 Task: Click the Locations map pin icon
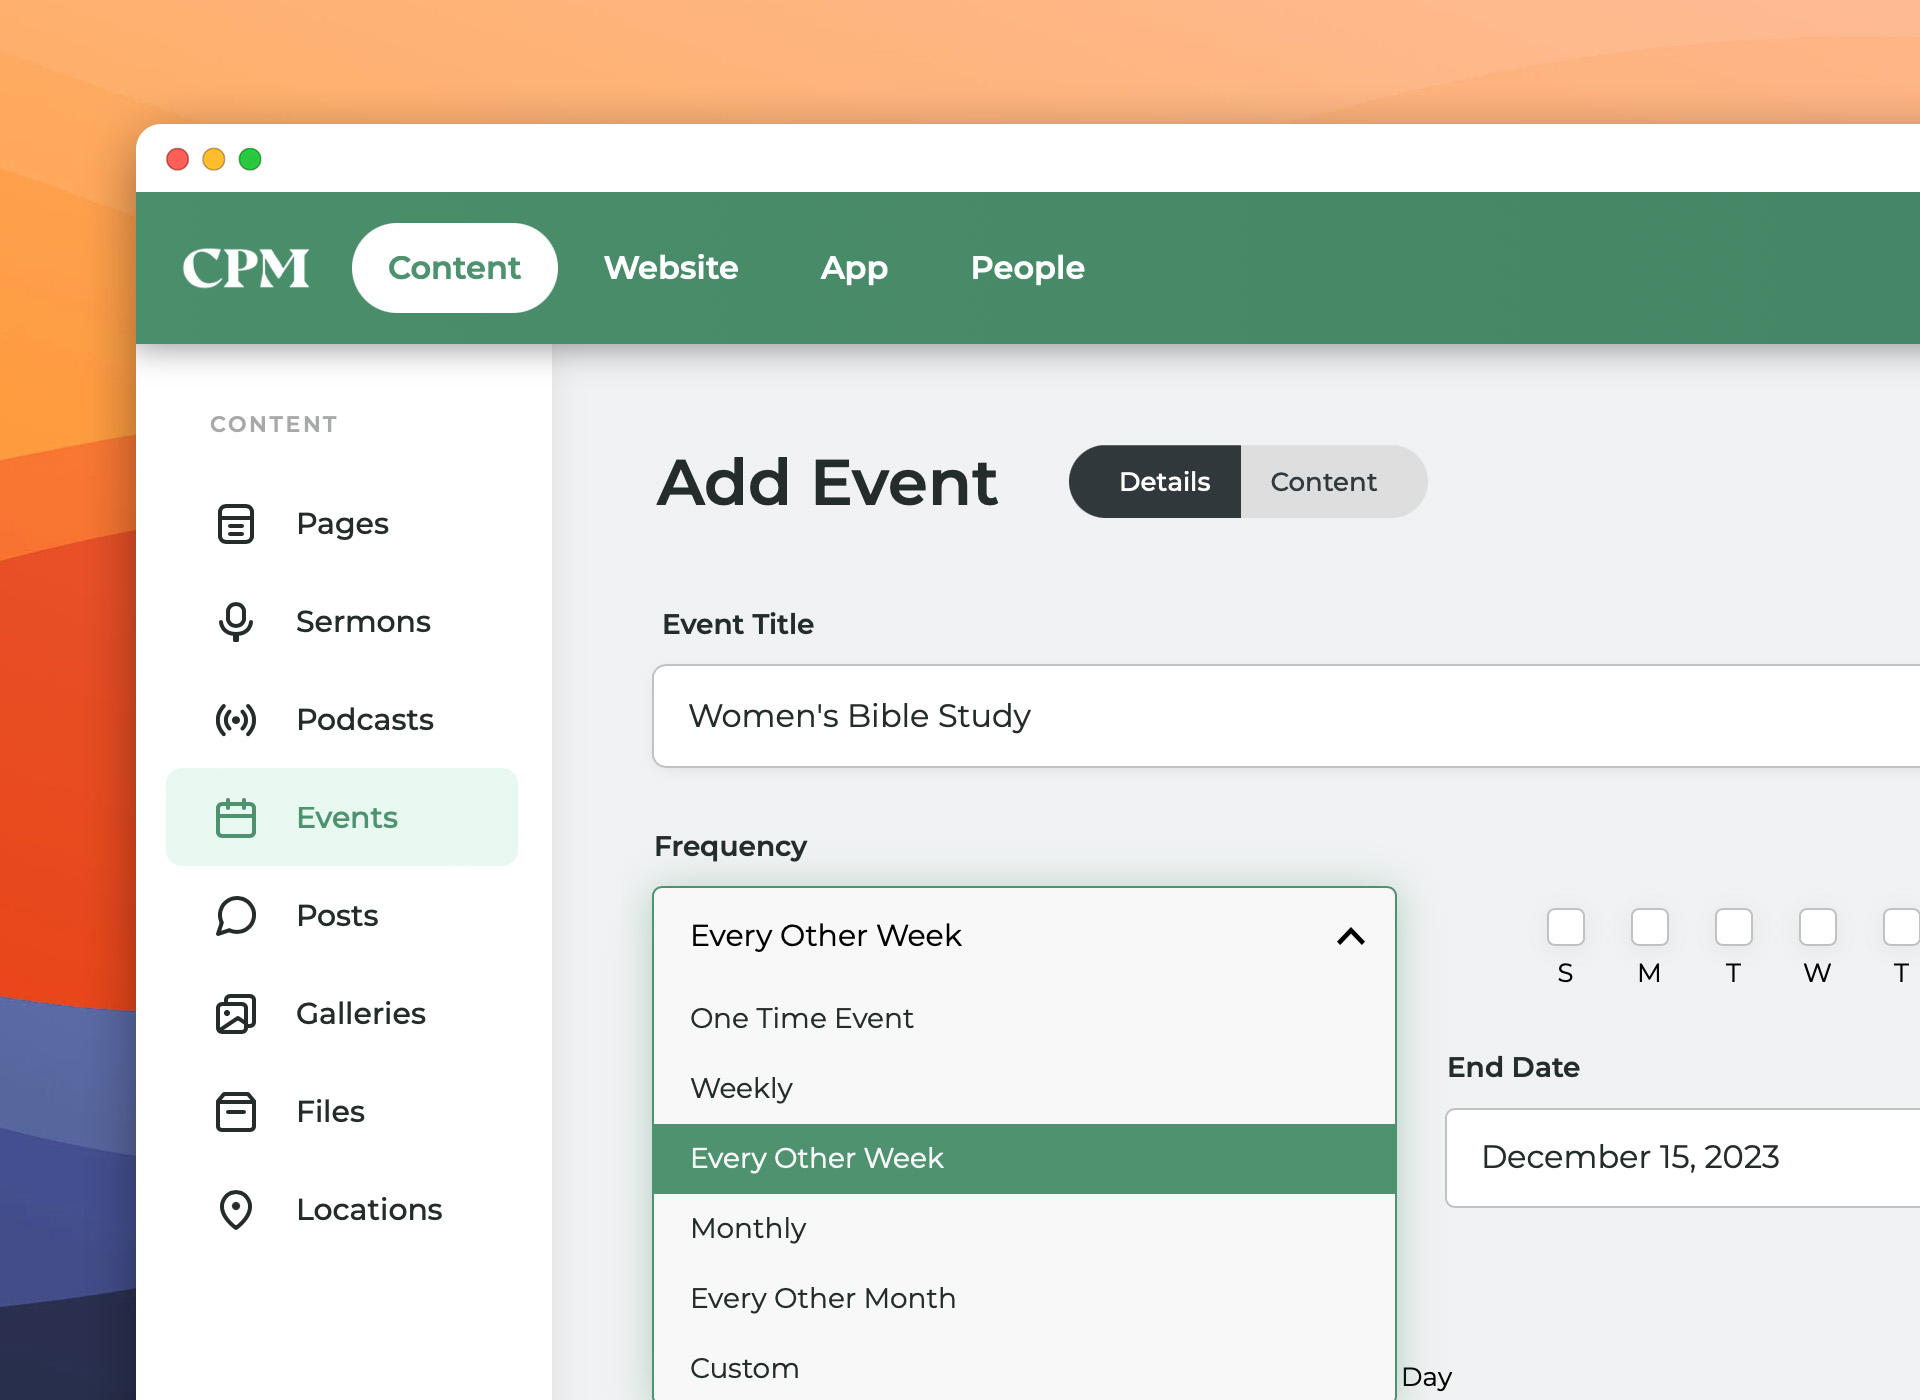click(x=236, y=1210)
